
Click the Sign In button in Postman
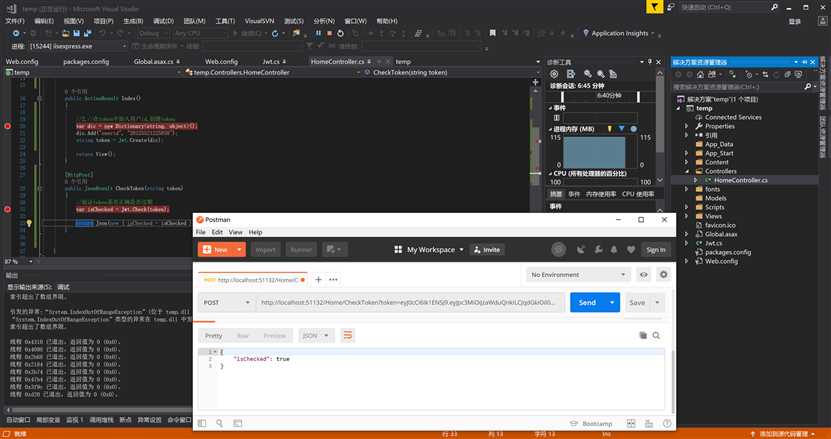click(x=656, y=249)
